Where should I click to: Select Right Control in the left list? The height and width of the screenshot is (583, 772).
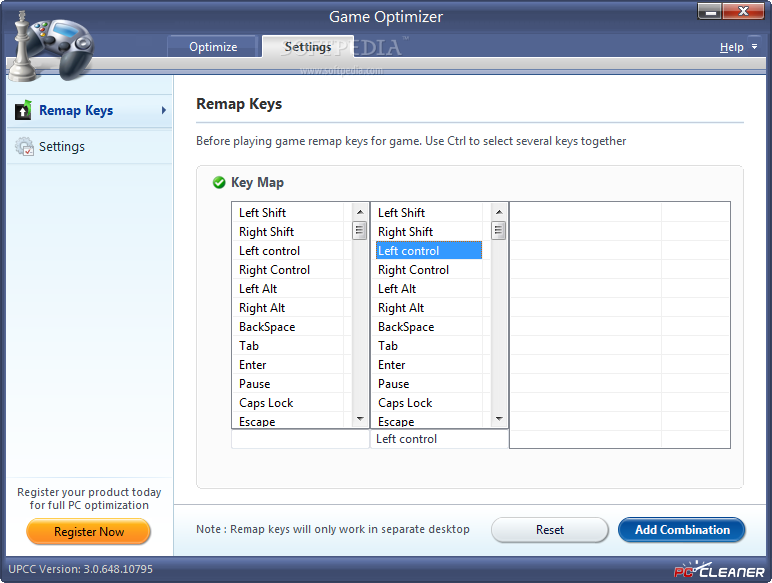click(292, 270)
